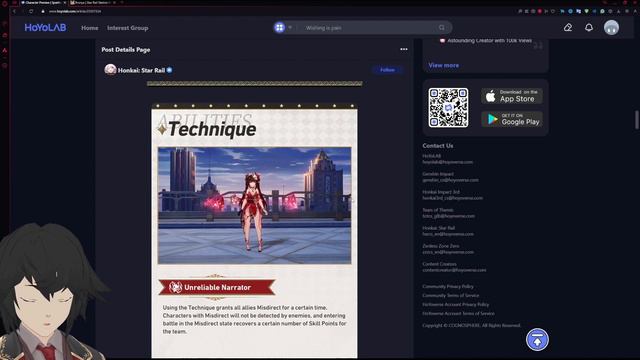Open the post's three-dot options menu
Viewport: 640px width, 360px height.
(404, 49)
